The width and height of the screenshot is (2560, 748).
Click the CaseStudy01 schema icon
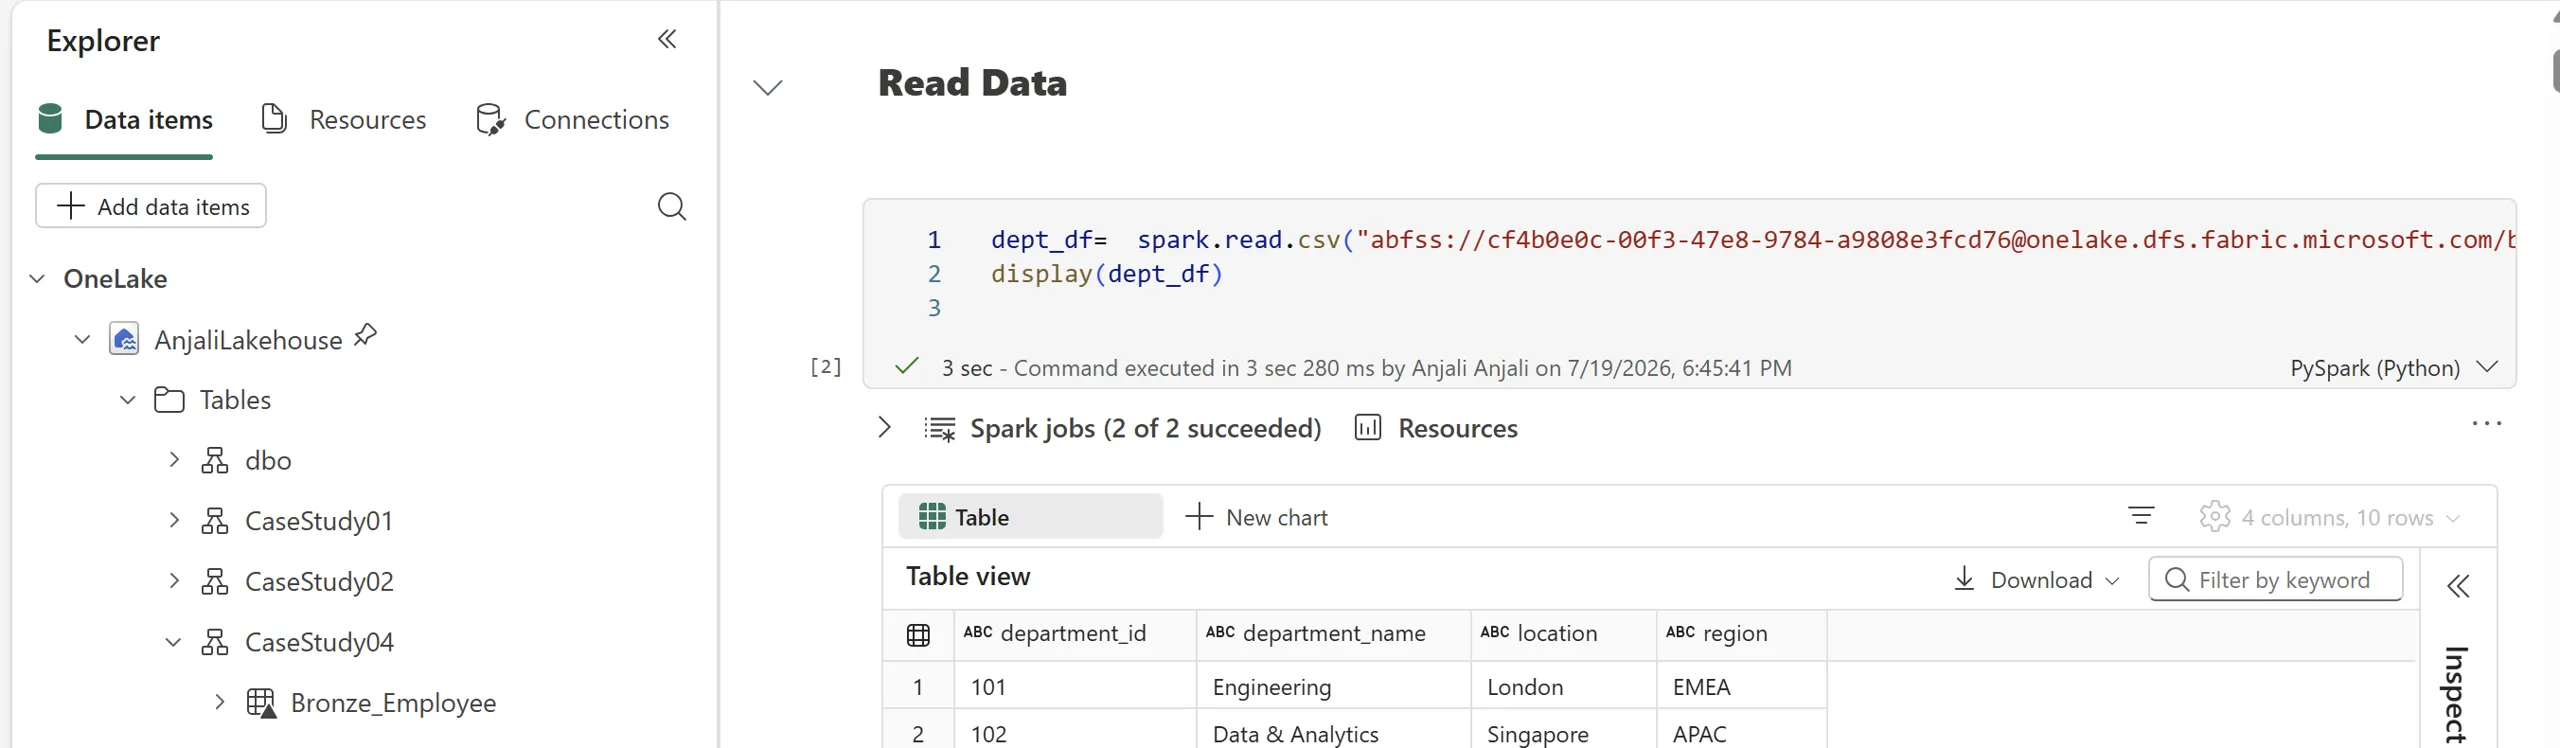pos(215,521)
